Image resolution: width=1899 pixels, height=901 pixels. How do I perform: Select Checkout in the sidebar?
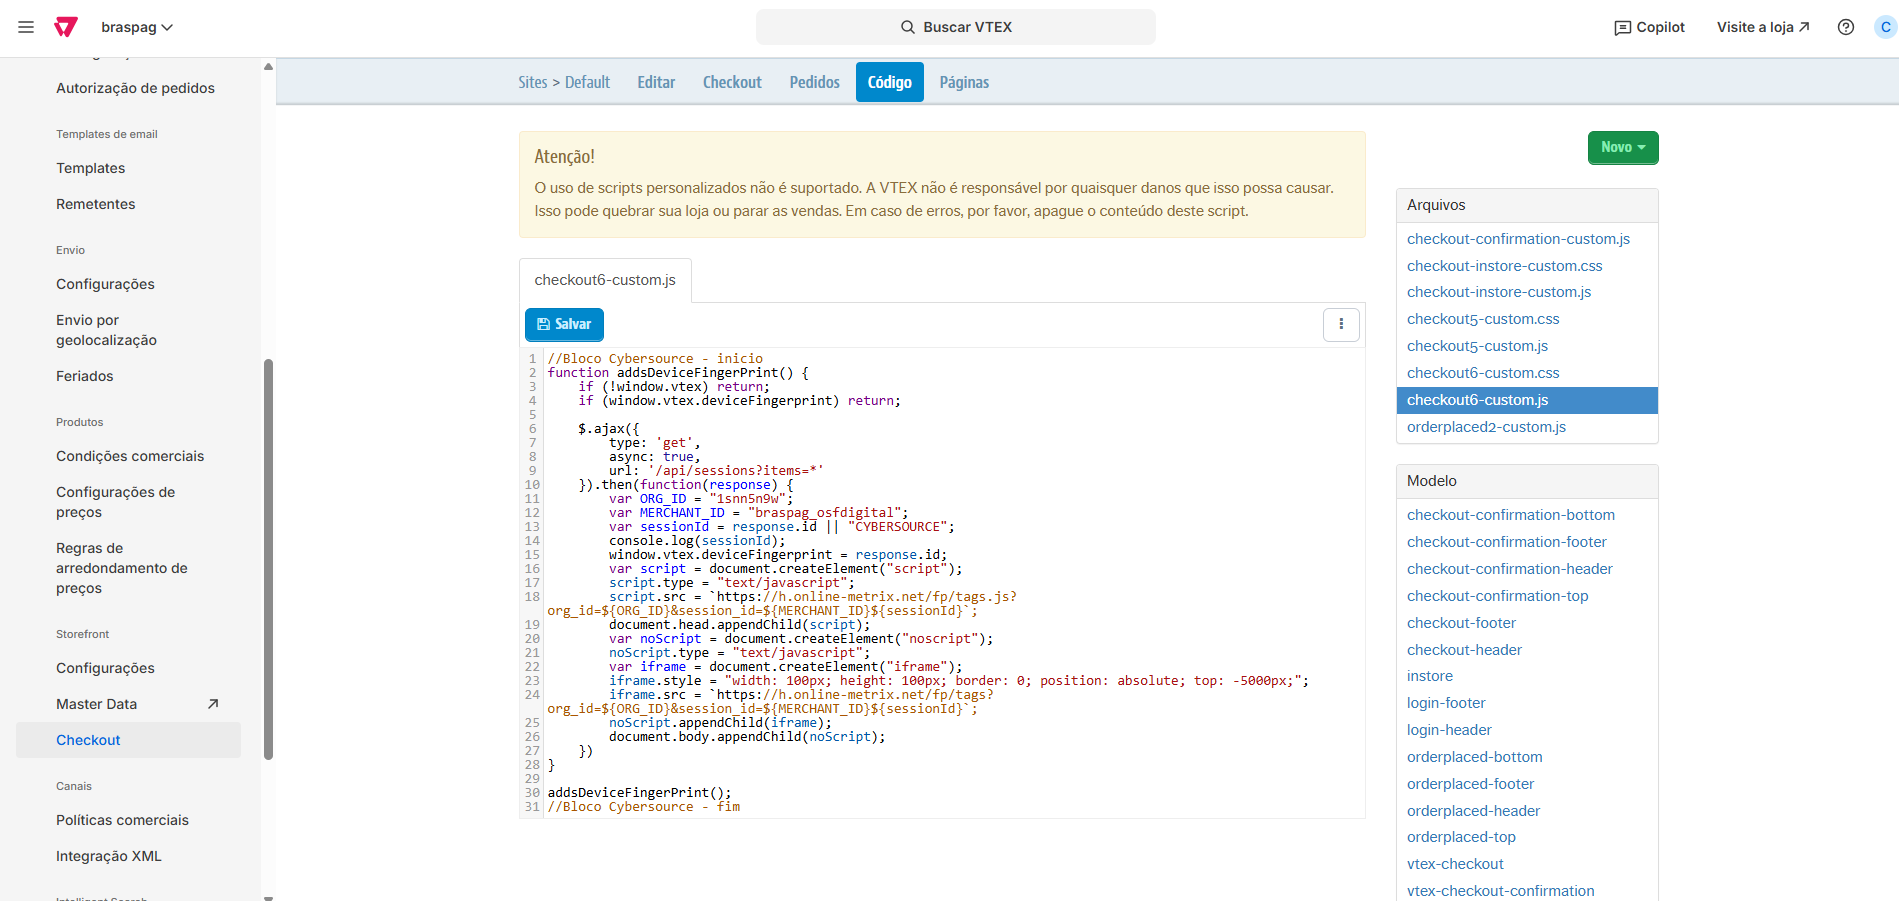tap(128, 740)
